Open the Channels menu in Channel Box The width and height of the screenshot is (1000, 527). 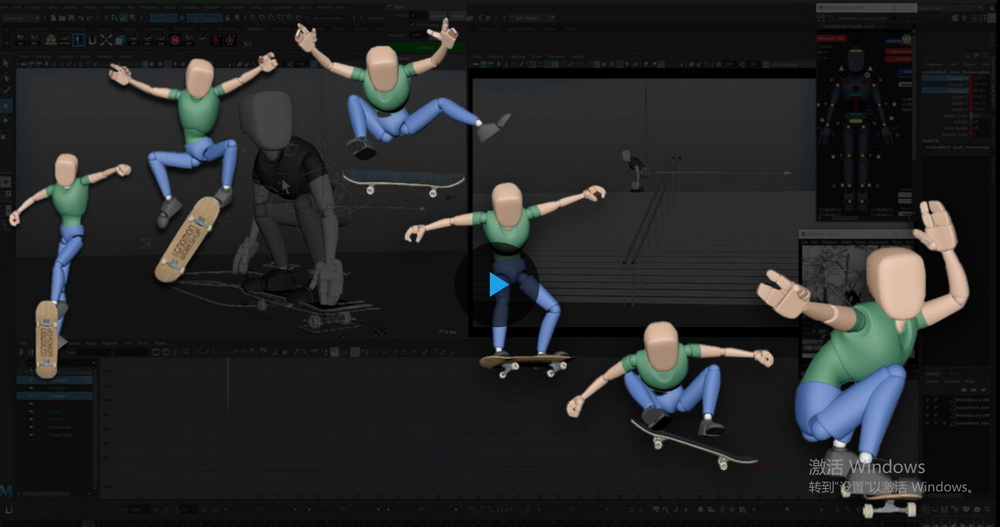tap(933, 64)
